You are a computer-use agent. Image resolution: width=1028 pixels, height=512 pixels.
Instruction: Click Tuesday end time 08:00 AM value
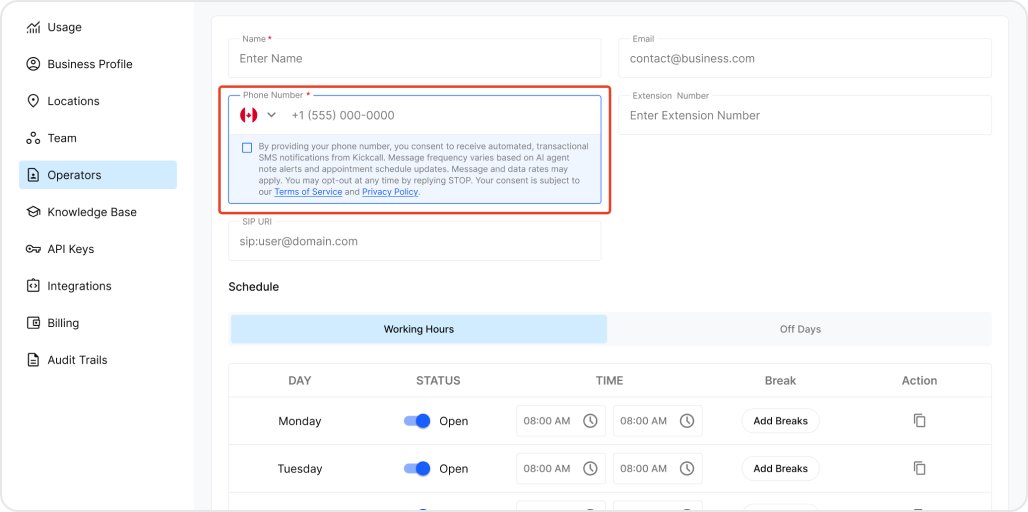pyautogui.click(x=644, y=469)
